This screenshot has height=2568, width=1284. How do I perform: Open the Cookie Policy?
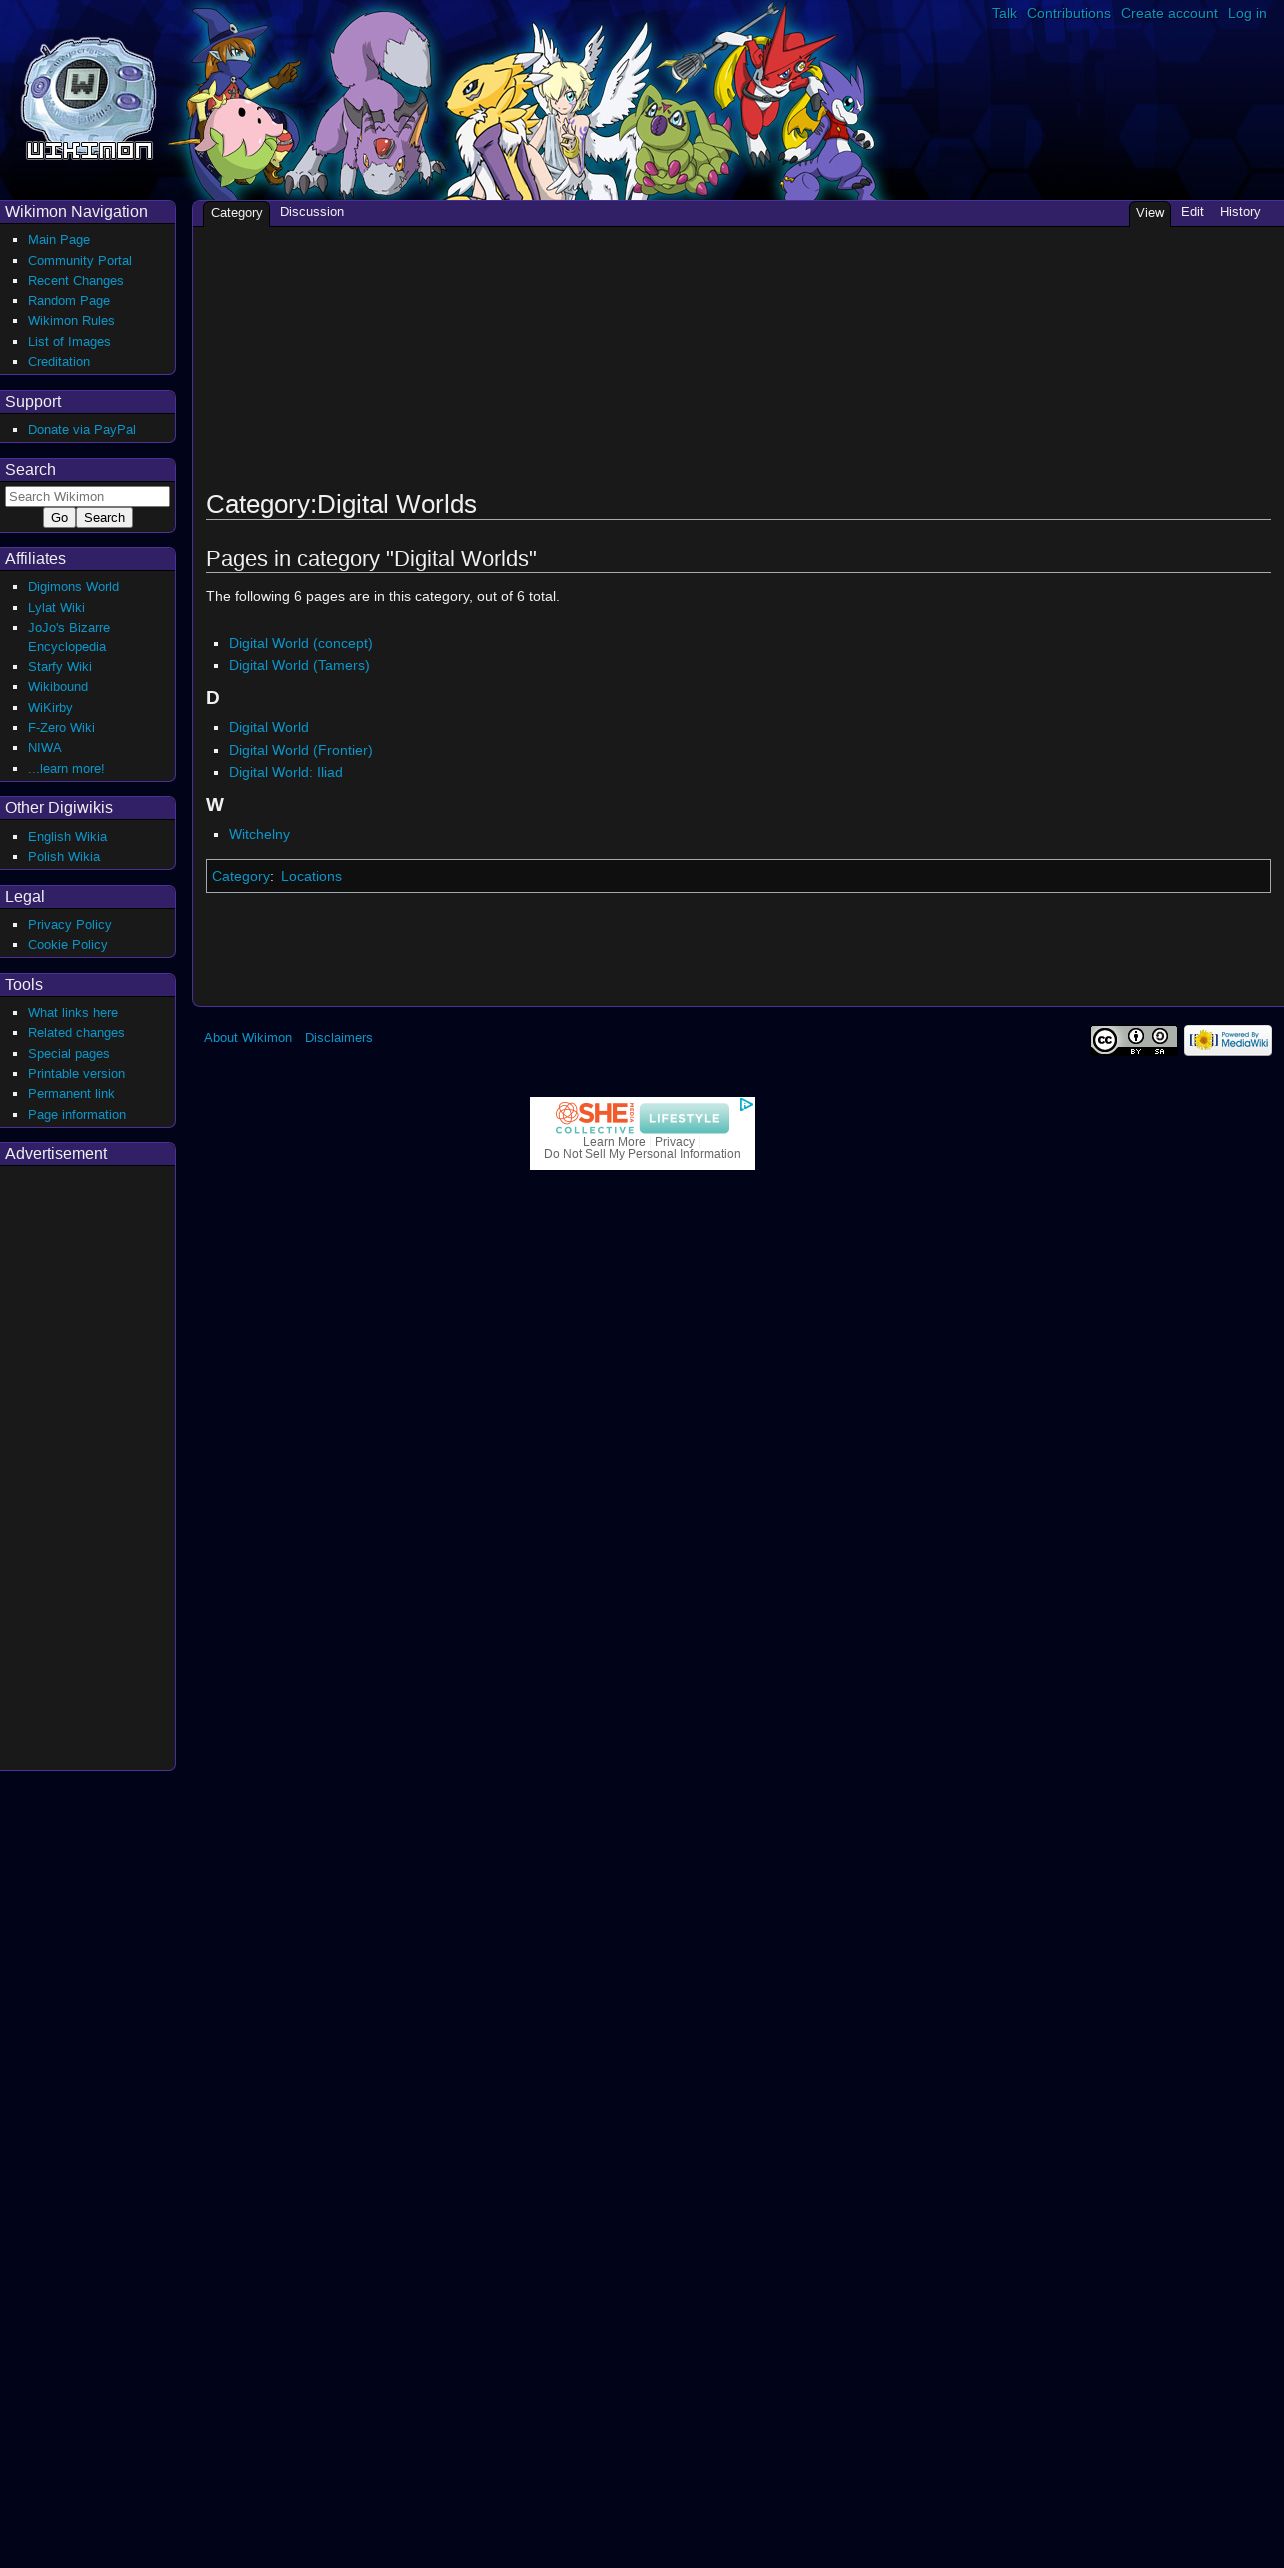coord(67,945)
